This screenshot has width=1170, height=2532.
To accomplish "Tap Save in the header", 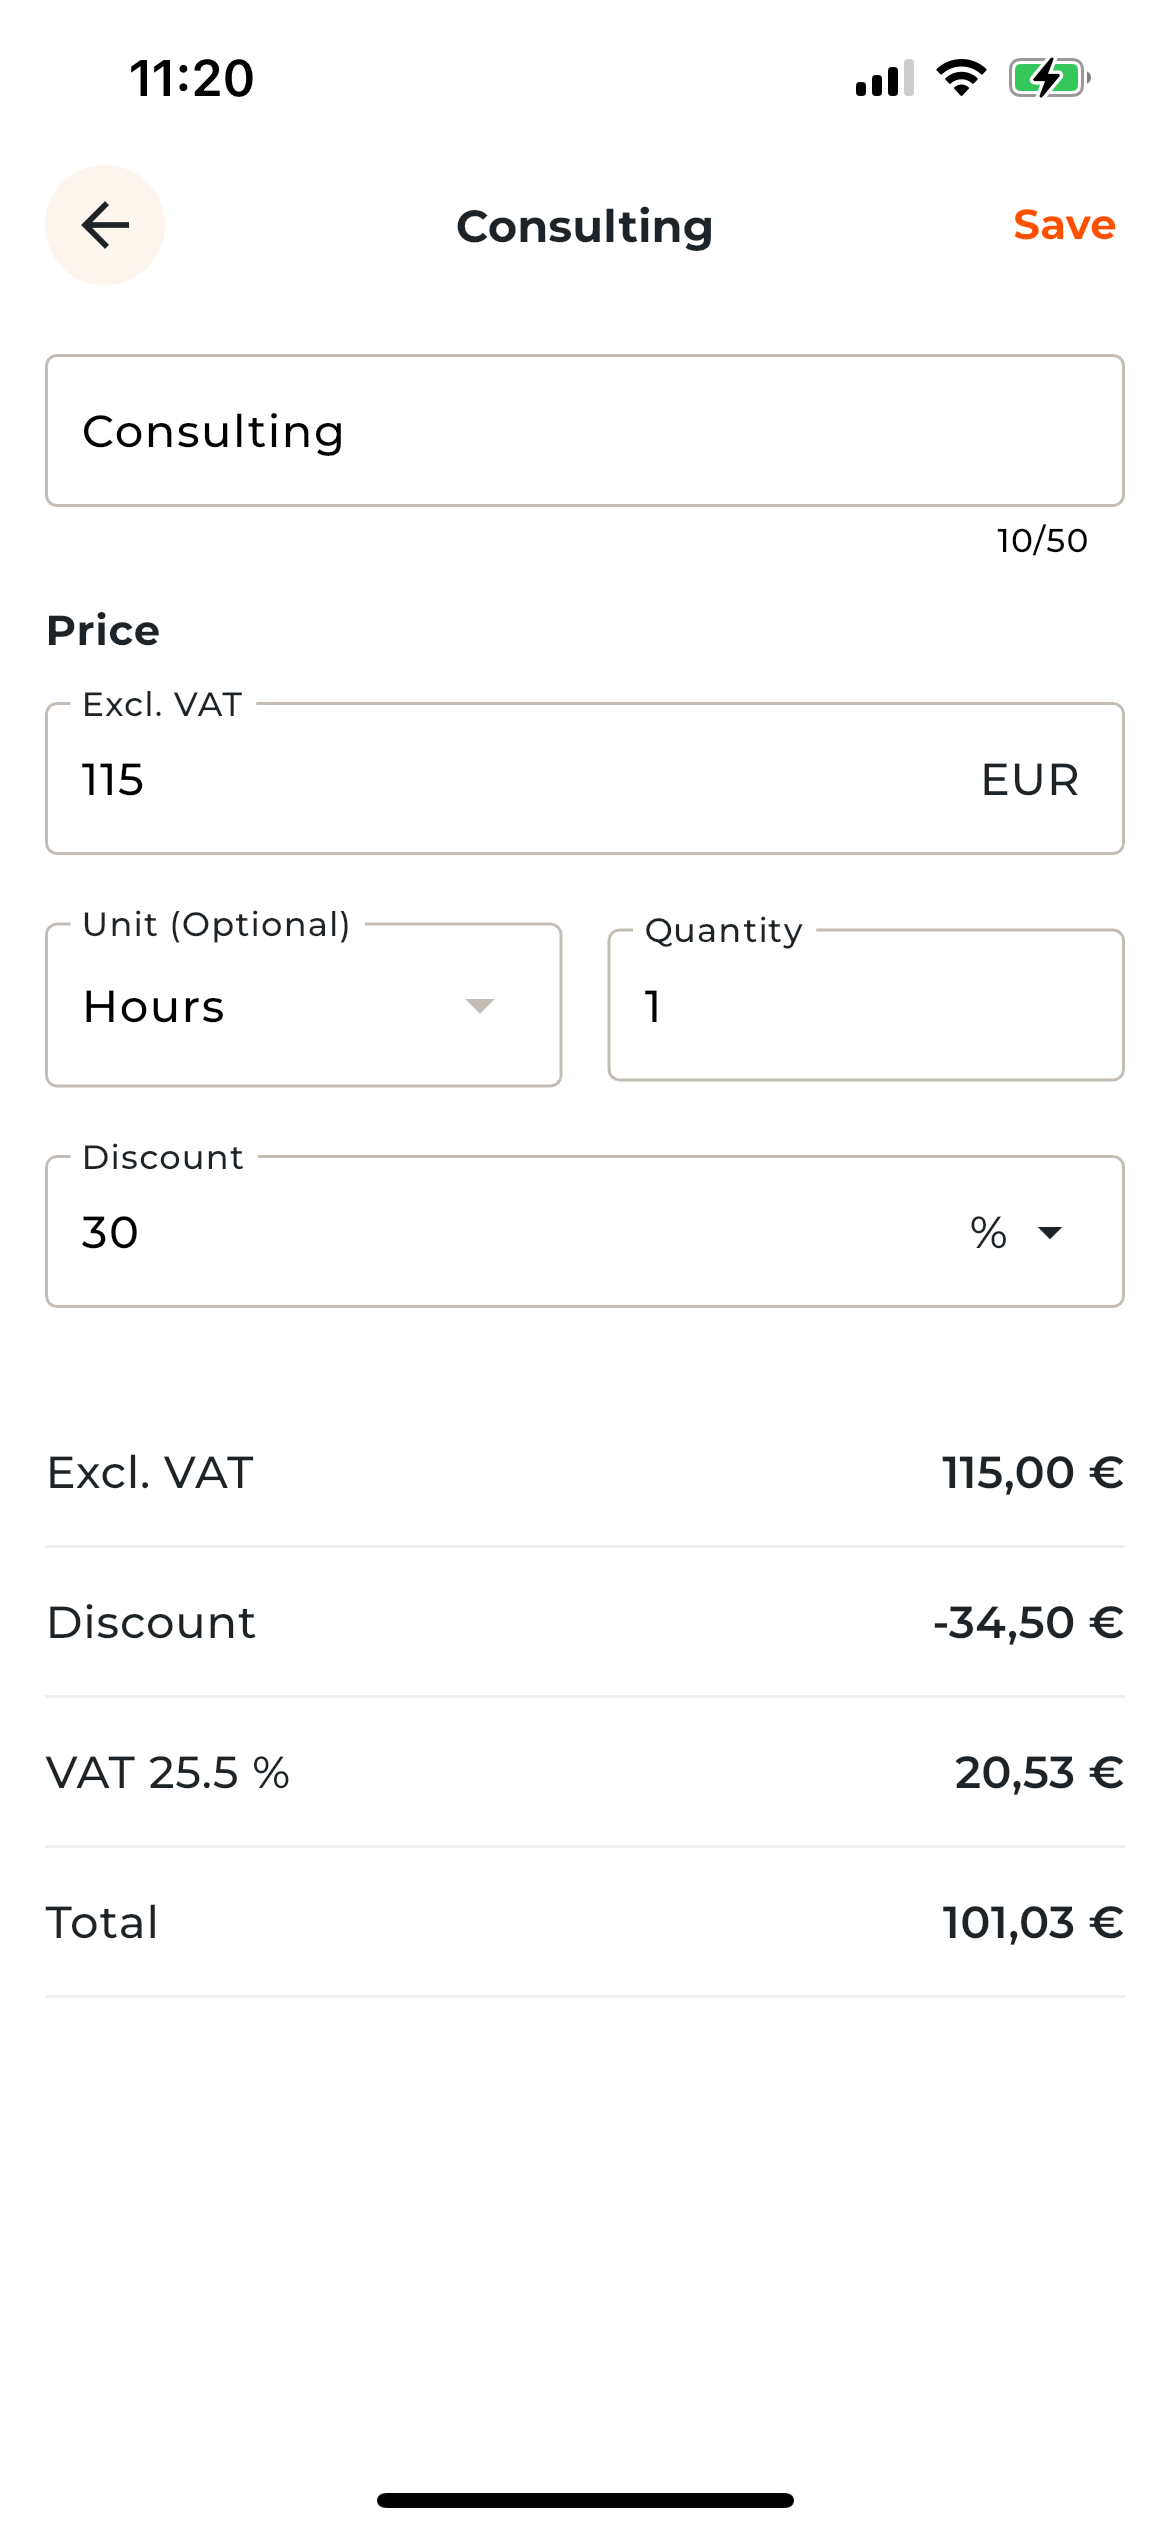I will coord(1063,225).
